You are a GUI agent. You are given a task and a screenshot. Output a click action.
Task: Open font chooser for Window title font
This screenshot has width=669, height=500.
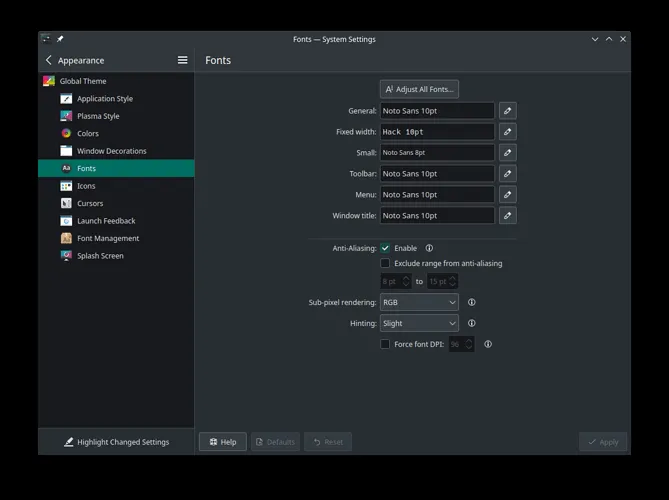click(x=508, y=215)
